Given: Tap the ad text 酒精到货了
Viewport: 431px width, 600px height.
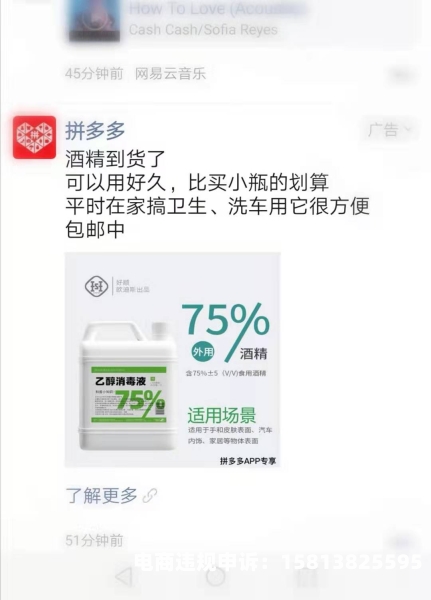Looking at the screenshot, I should (115, 158).
